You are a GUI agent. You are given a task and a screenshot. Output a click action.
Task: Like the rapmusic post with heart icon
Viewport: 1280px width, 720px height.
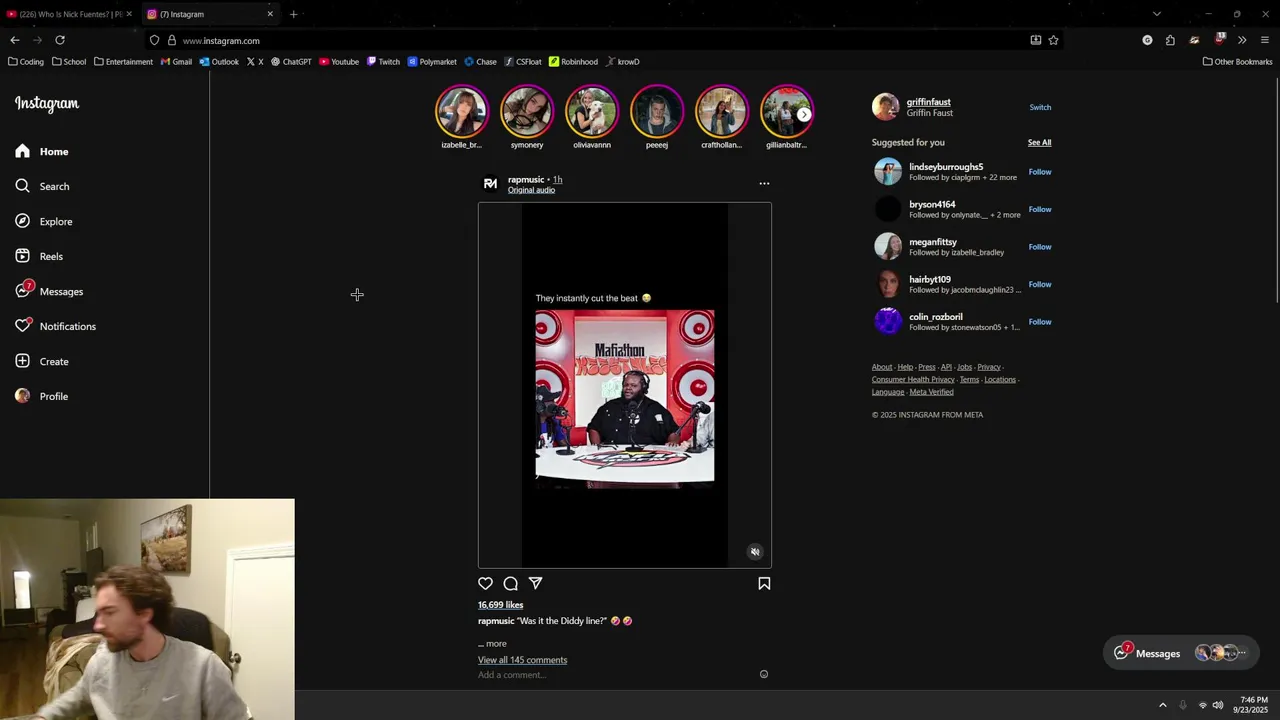pos(485,583)
